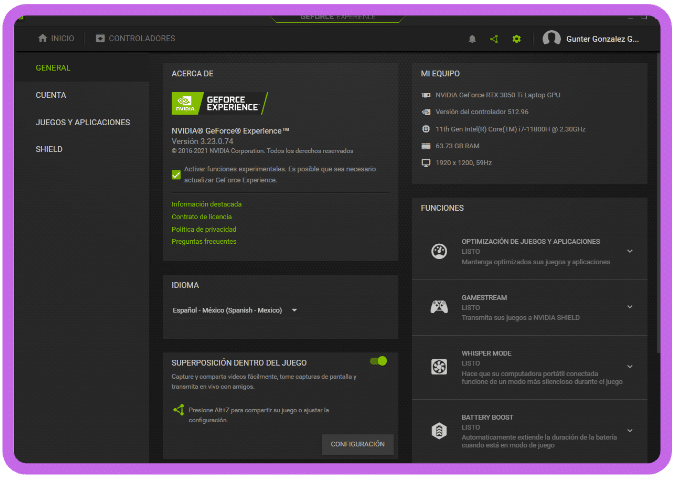This screenshot has width=674, height=479.
Task: Click the RAM icon beside 63.73 GB
Action: pyautogui.click(x=426, y=146)
